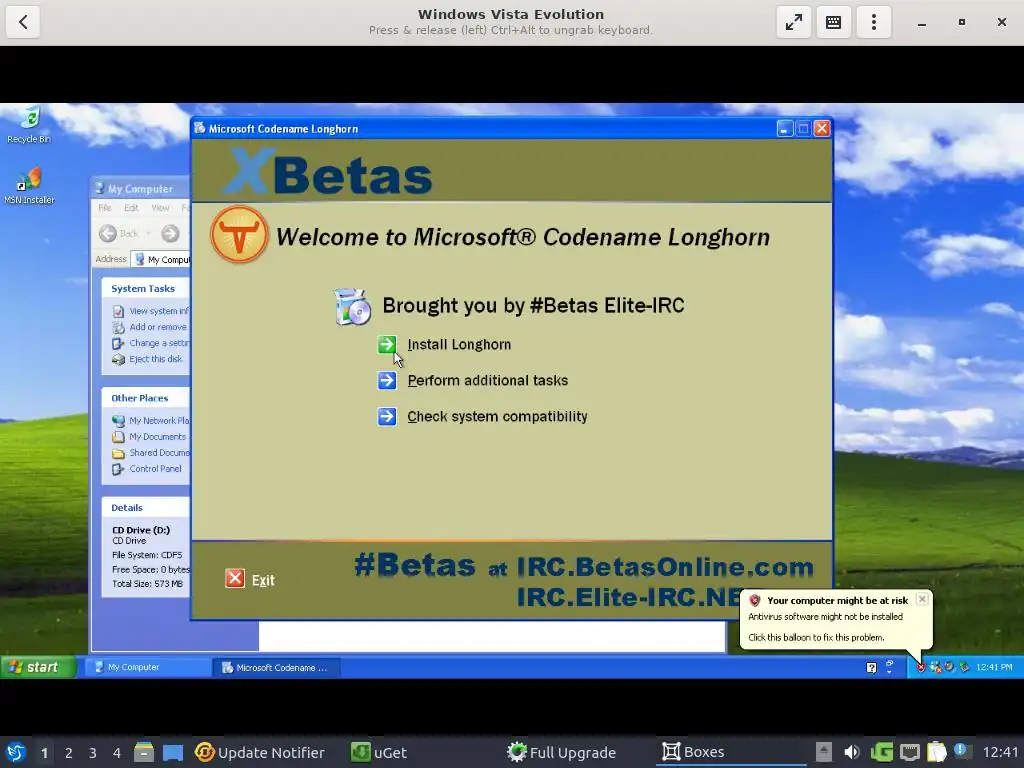Switch to workspace 3
Viewport: 1024px width, 768px height.
[x=93, y=753]
